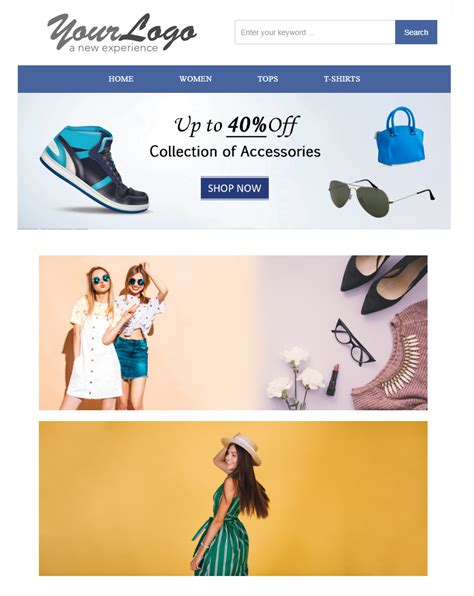
Task: Click the keyword search input field
Action: (315, 32)
